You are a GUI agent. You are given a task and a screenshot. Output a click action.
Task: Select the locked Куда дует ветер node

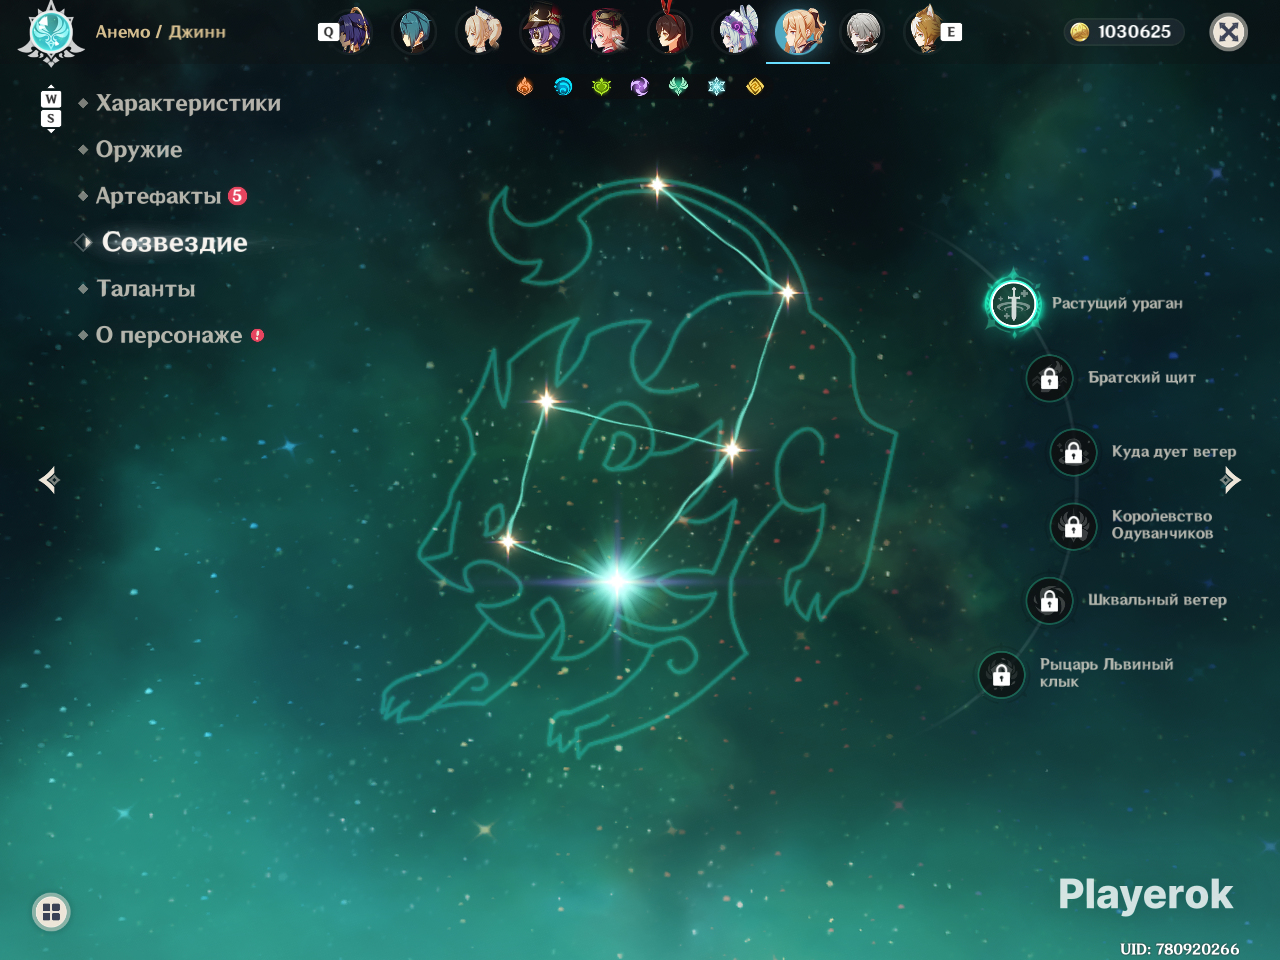[1073, 452]
